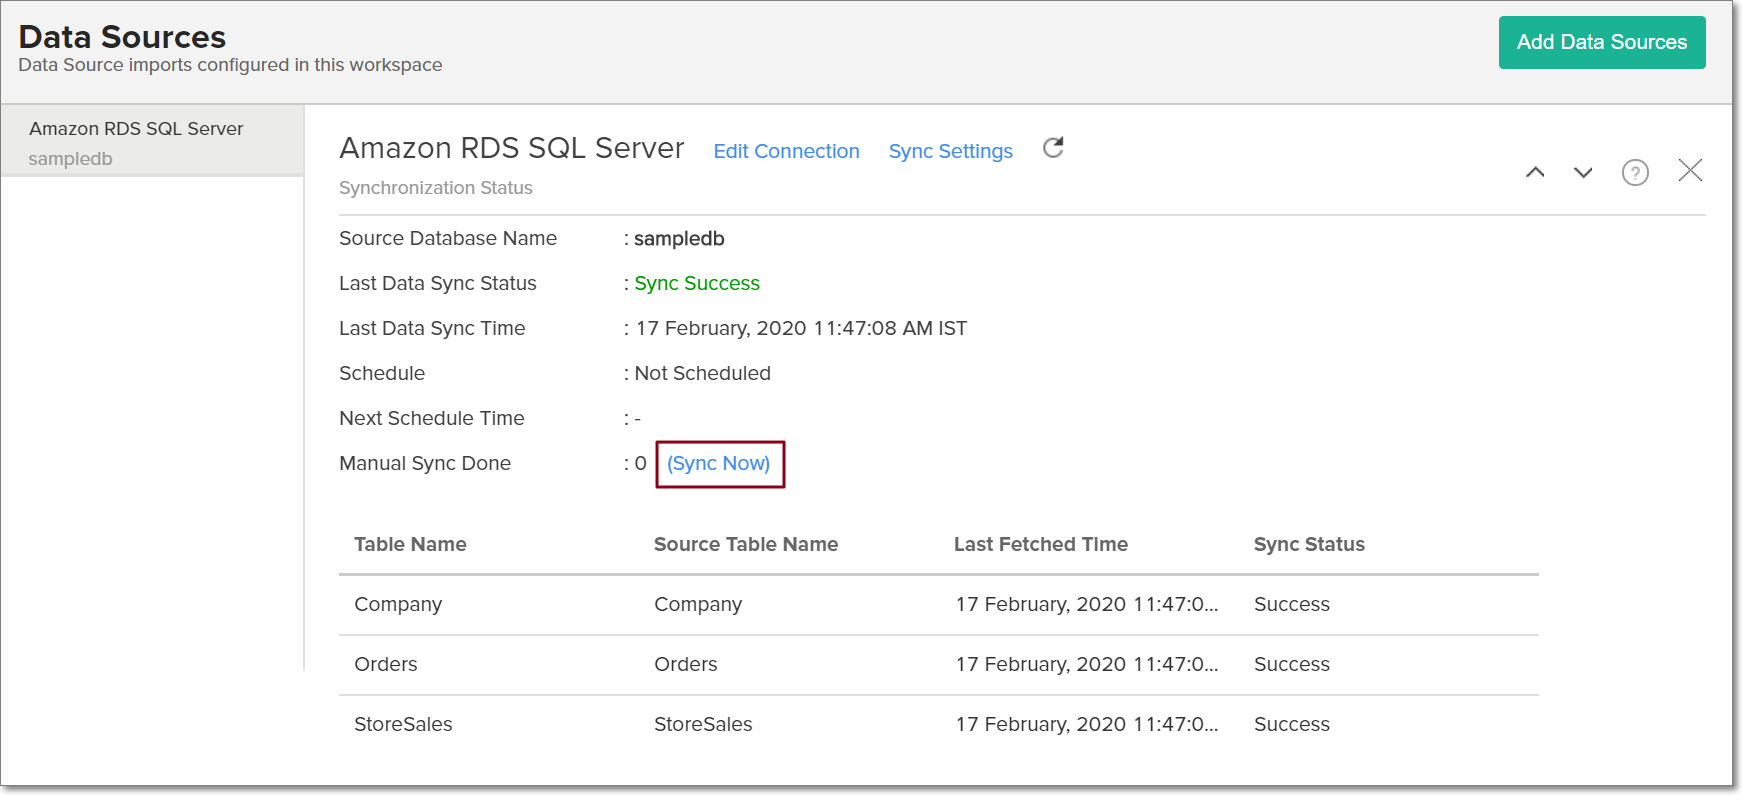Select the Company table row
The width and height of the screenshot is (1742, 795).
coord(398,604)
